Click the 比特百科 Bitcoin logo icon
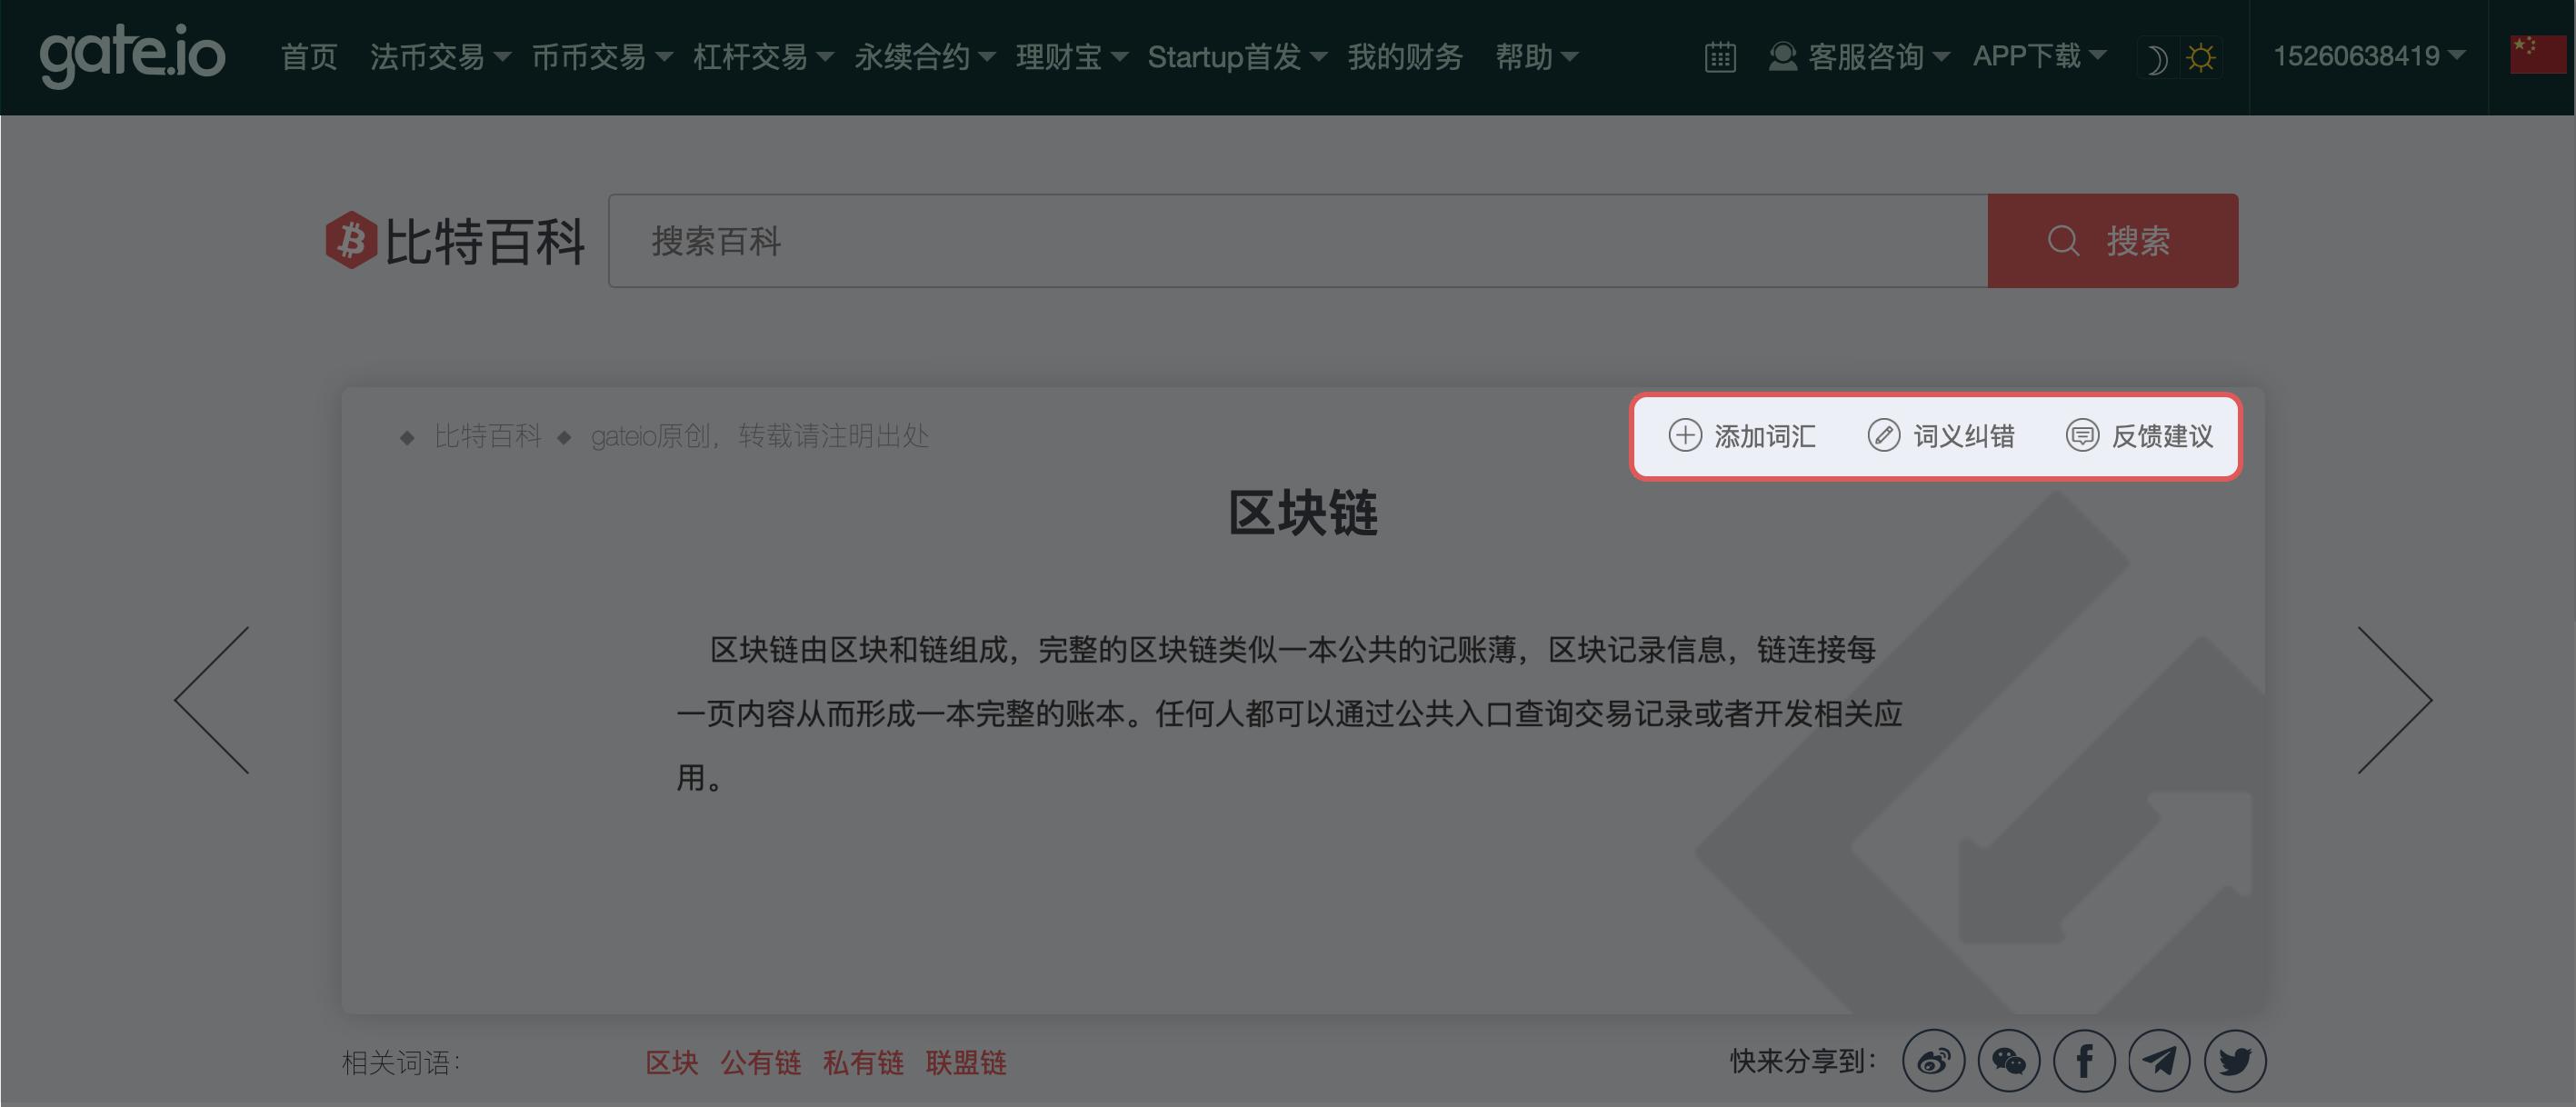2576x1107 pixels. 352,240
